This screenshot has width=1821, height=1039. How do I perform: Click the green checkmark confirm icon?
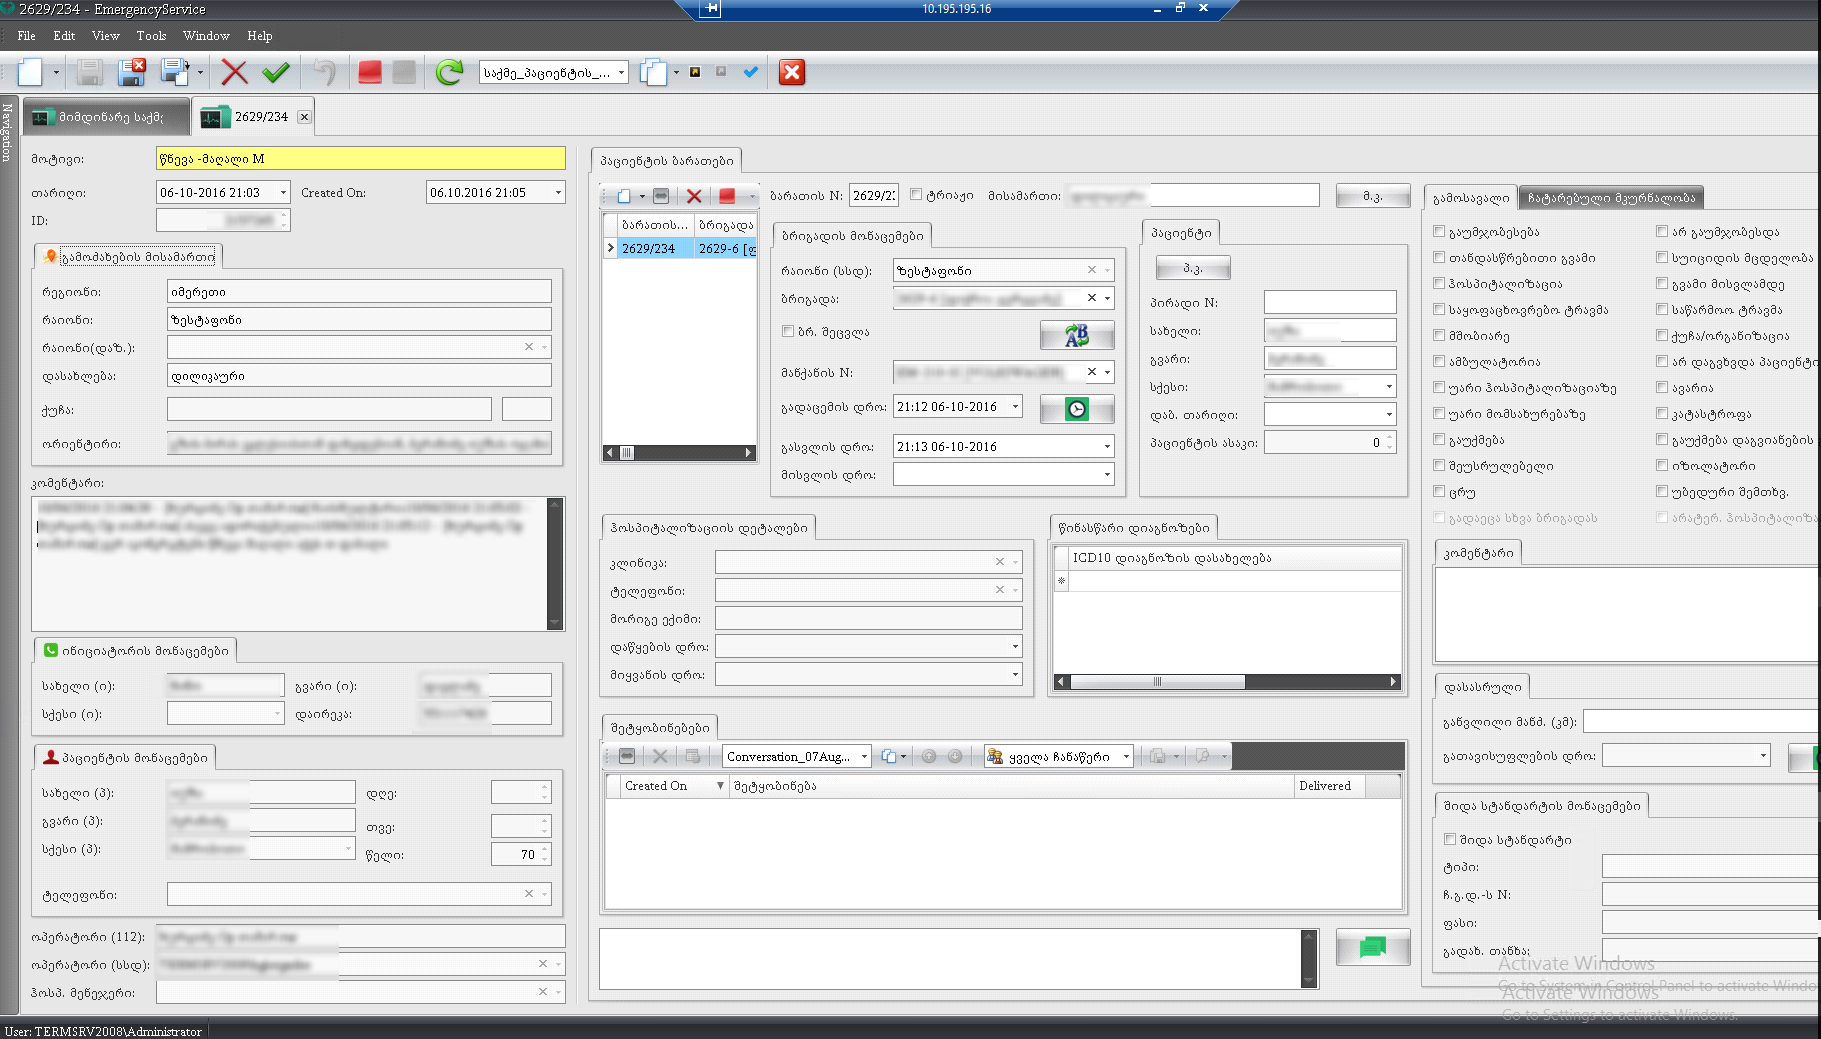276,72
